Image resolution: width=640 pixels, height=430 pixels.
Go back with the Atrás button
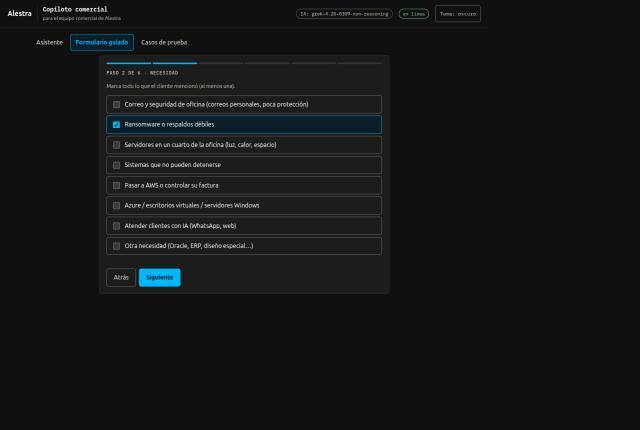(x=121, y=277)
